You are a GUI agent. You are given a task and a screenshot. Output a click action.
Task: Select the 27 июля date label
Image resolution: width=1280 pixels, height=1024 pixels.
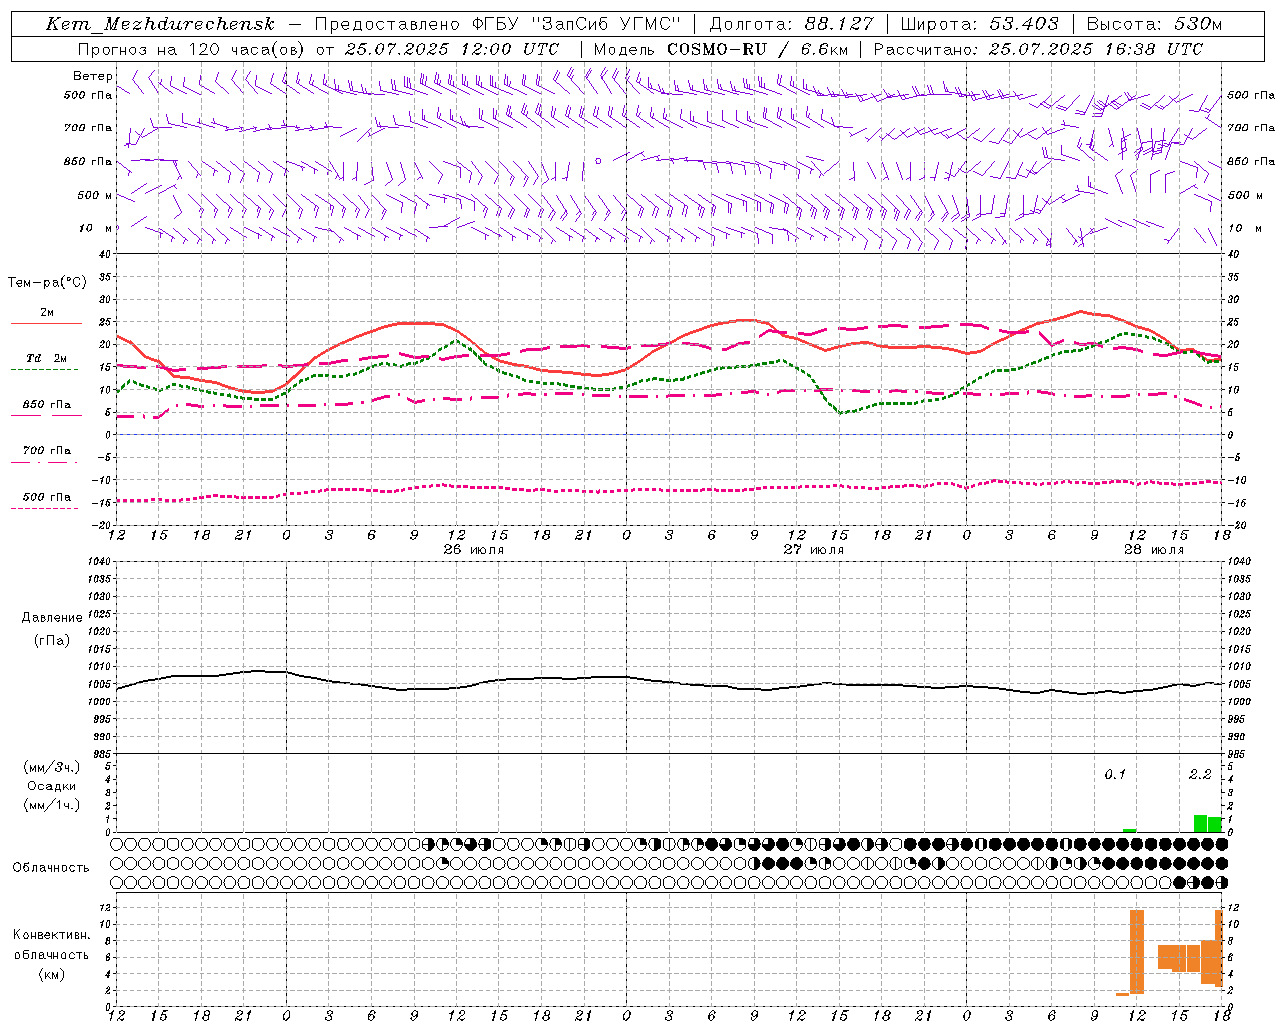point(814,550)
